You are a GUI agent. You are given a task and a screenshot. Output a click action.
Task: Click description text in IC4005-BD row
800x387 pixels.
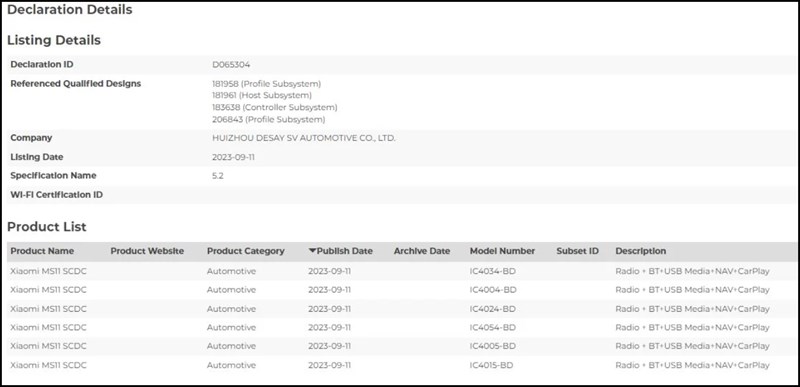point(692,346)
